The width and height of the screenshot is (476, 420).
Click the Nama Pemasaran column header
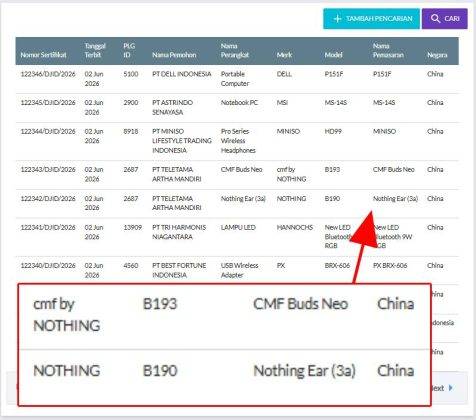[x=388, y=50]
